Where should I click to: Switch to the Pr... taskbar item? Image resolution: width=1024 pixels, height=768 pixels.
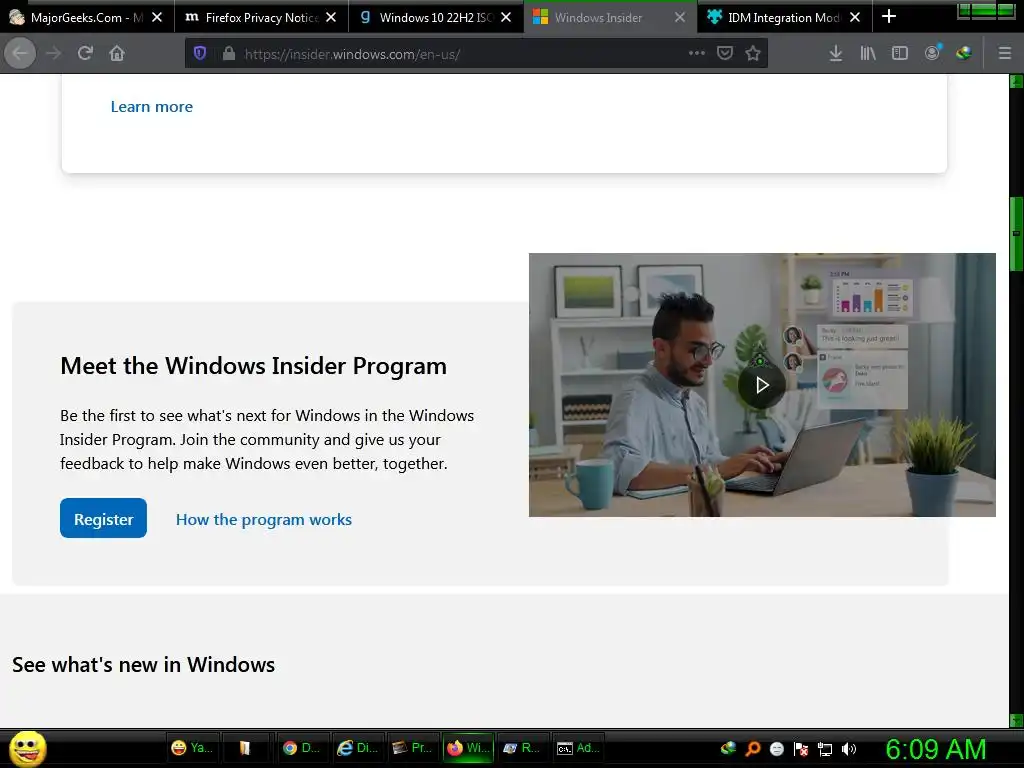tap(413, 748)
